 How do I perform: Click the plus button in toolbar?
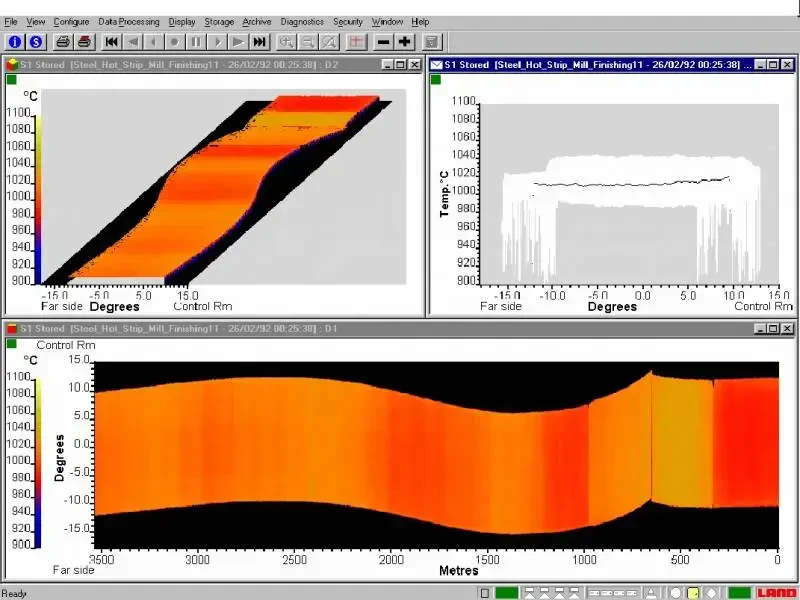click(404, 42)
